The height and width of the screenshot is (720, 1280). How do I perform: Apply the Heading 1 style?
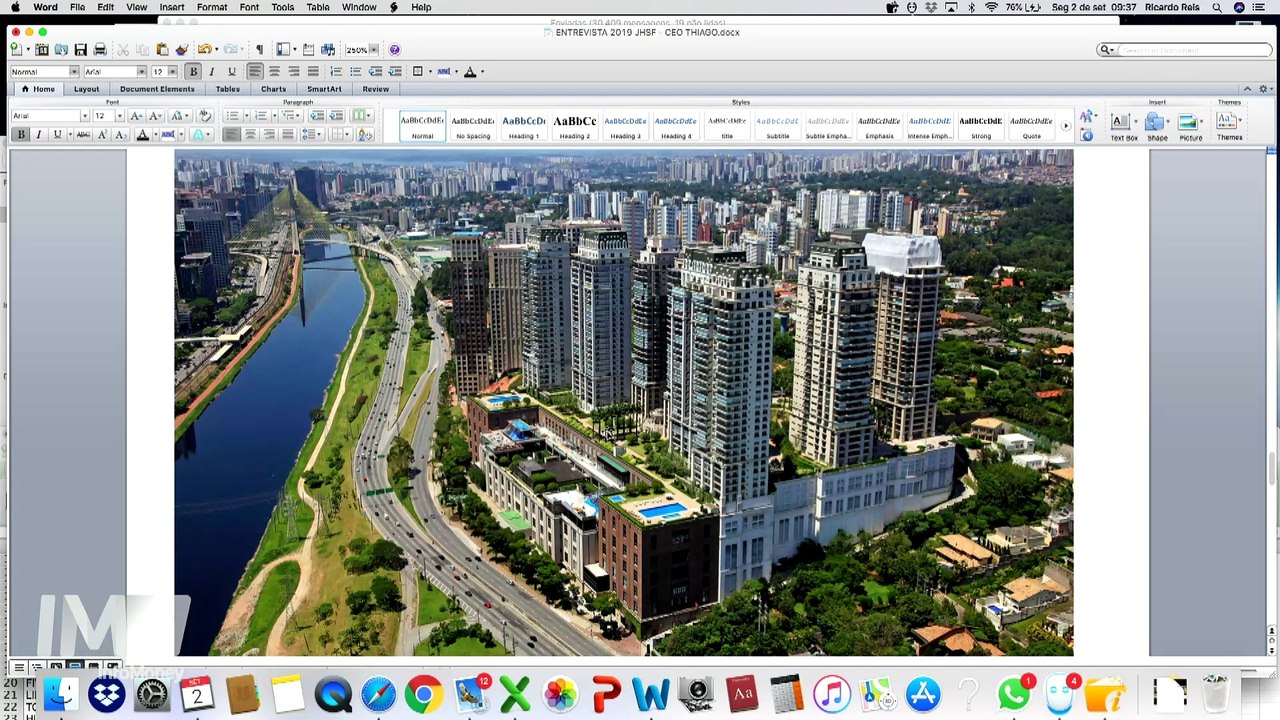[524, 126]
